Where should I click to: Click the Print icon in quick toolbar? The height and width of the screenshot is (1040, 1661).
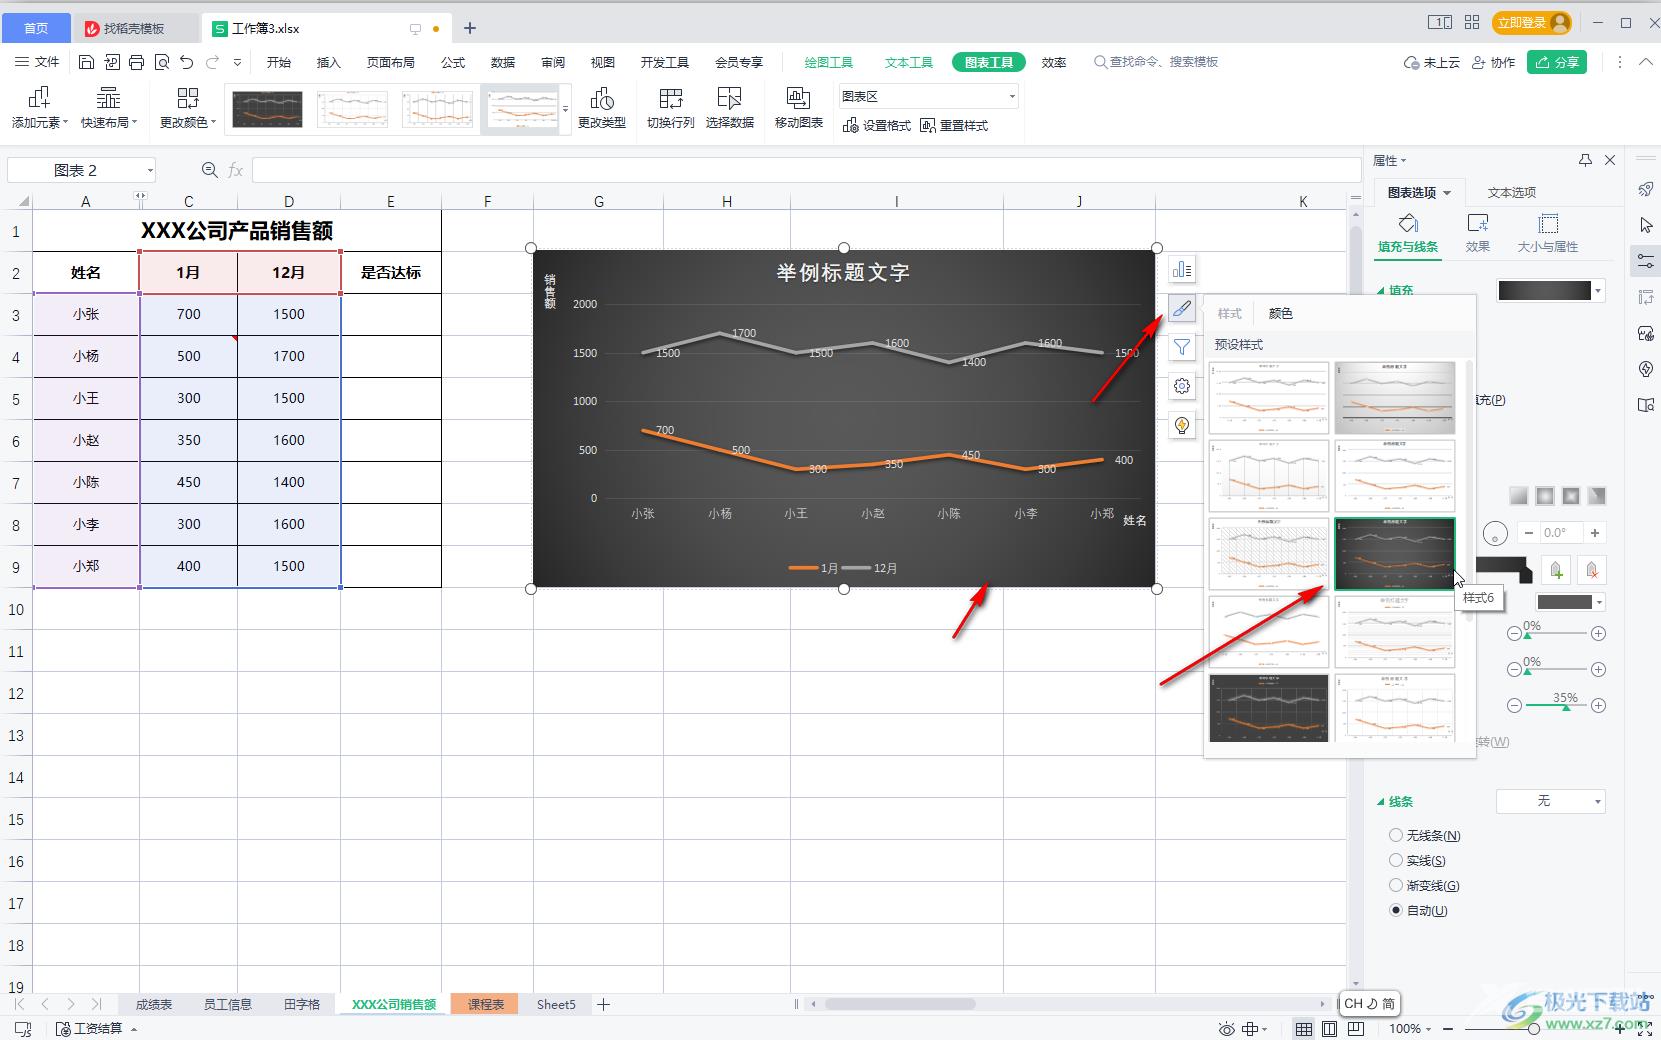point(136,62)
